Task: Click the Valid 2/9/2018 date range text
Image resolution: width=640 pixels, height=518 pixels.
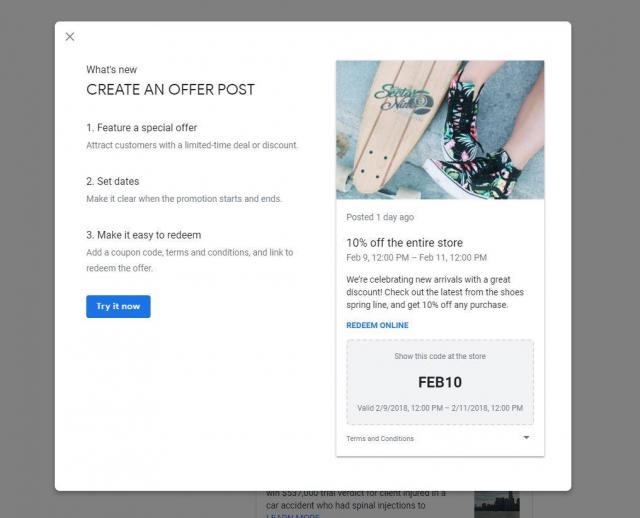Action: [x=440, y=408]
